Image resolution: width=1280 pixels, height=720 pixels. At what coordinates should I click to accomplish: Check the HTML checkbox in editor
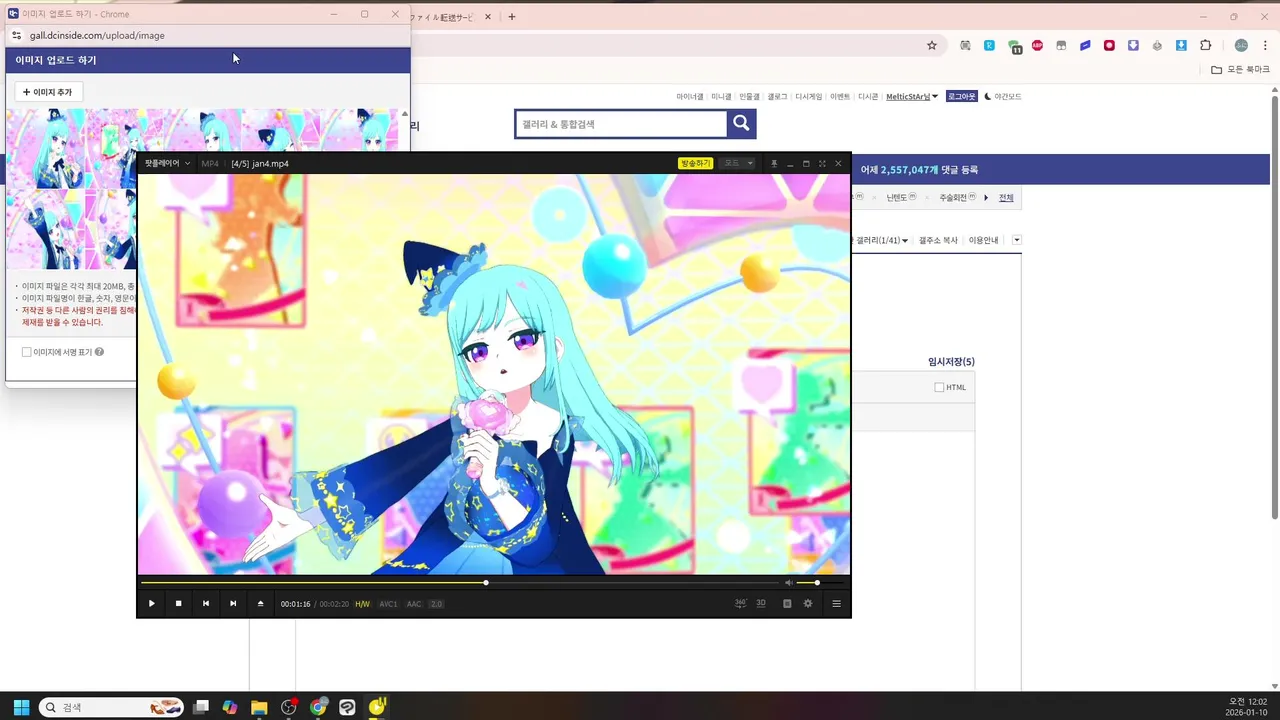pyautogui.click(x=939, y=387)
